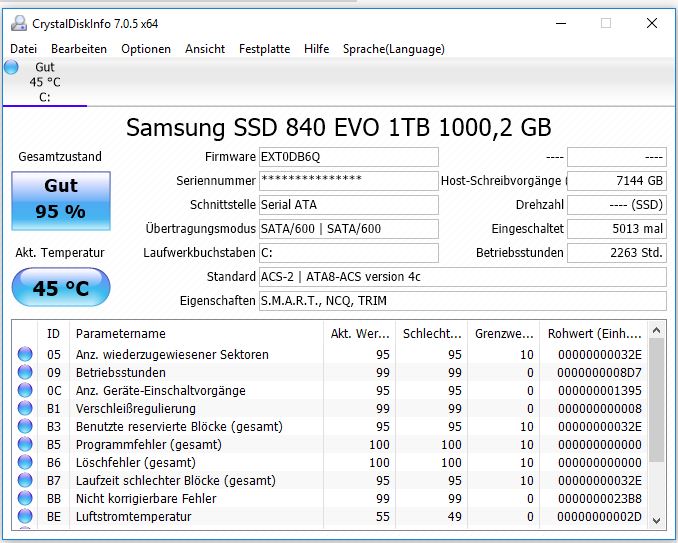Click the drive title Samsung SSD 840 EVO 1TB
The width and height of the screenshot is (678, 543).
tap(339, 128)
